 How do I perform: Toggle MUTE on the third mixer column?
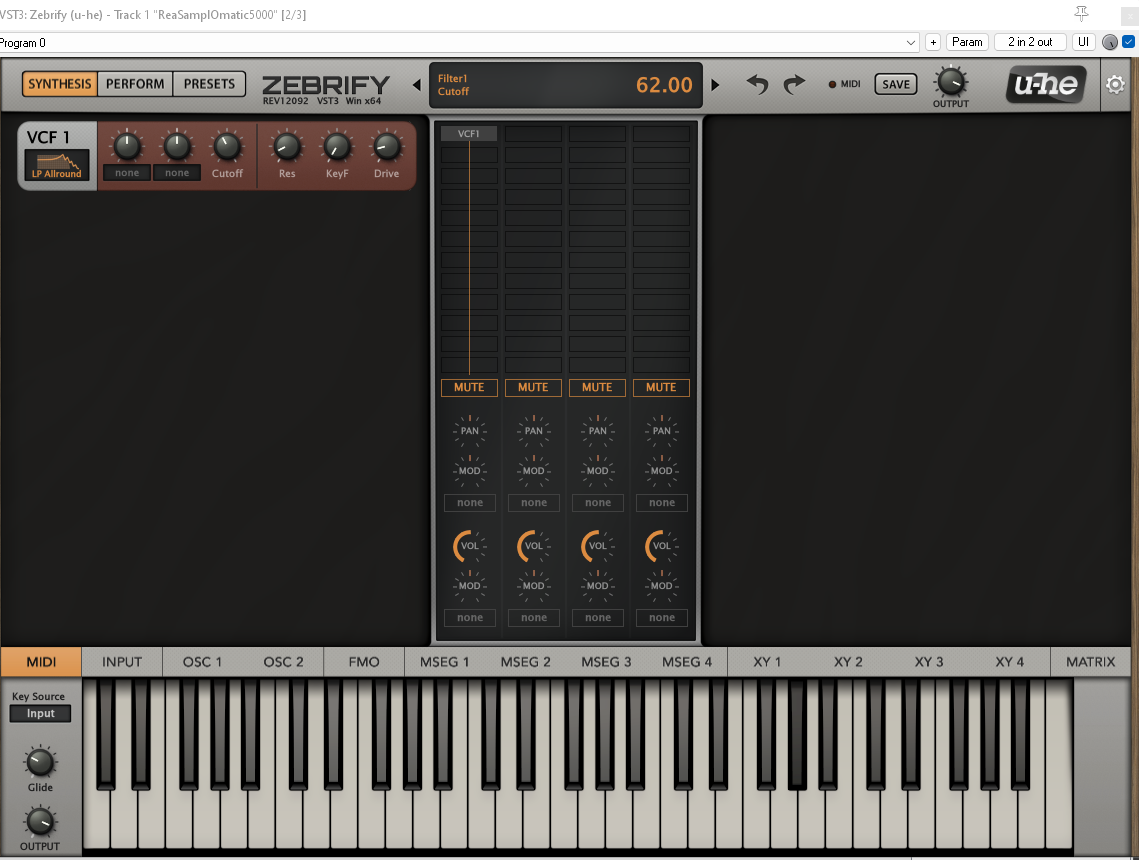point(597,388)
